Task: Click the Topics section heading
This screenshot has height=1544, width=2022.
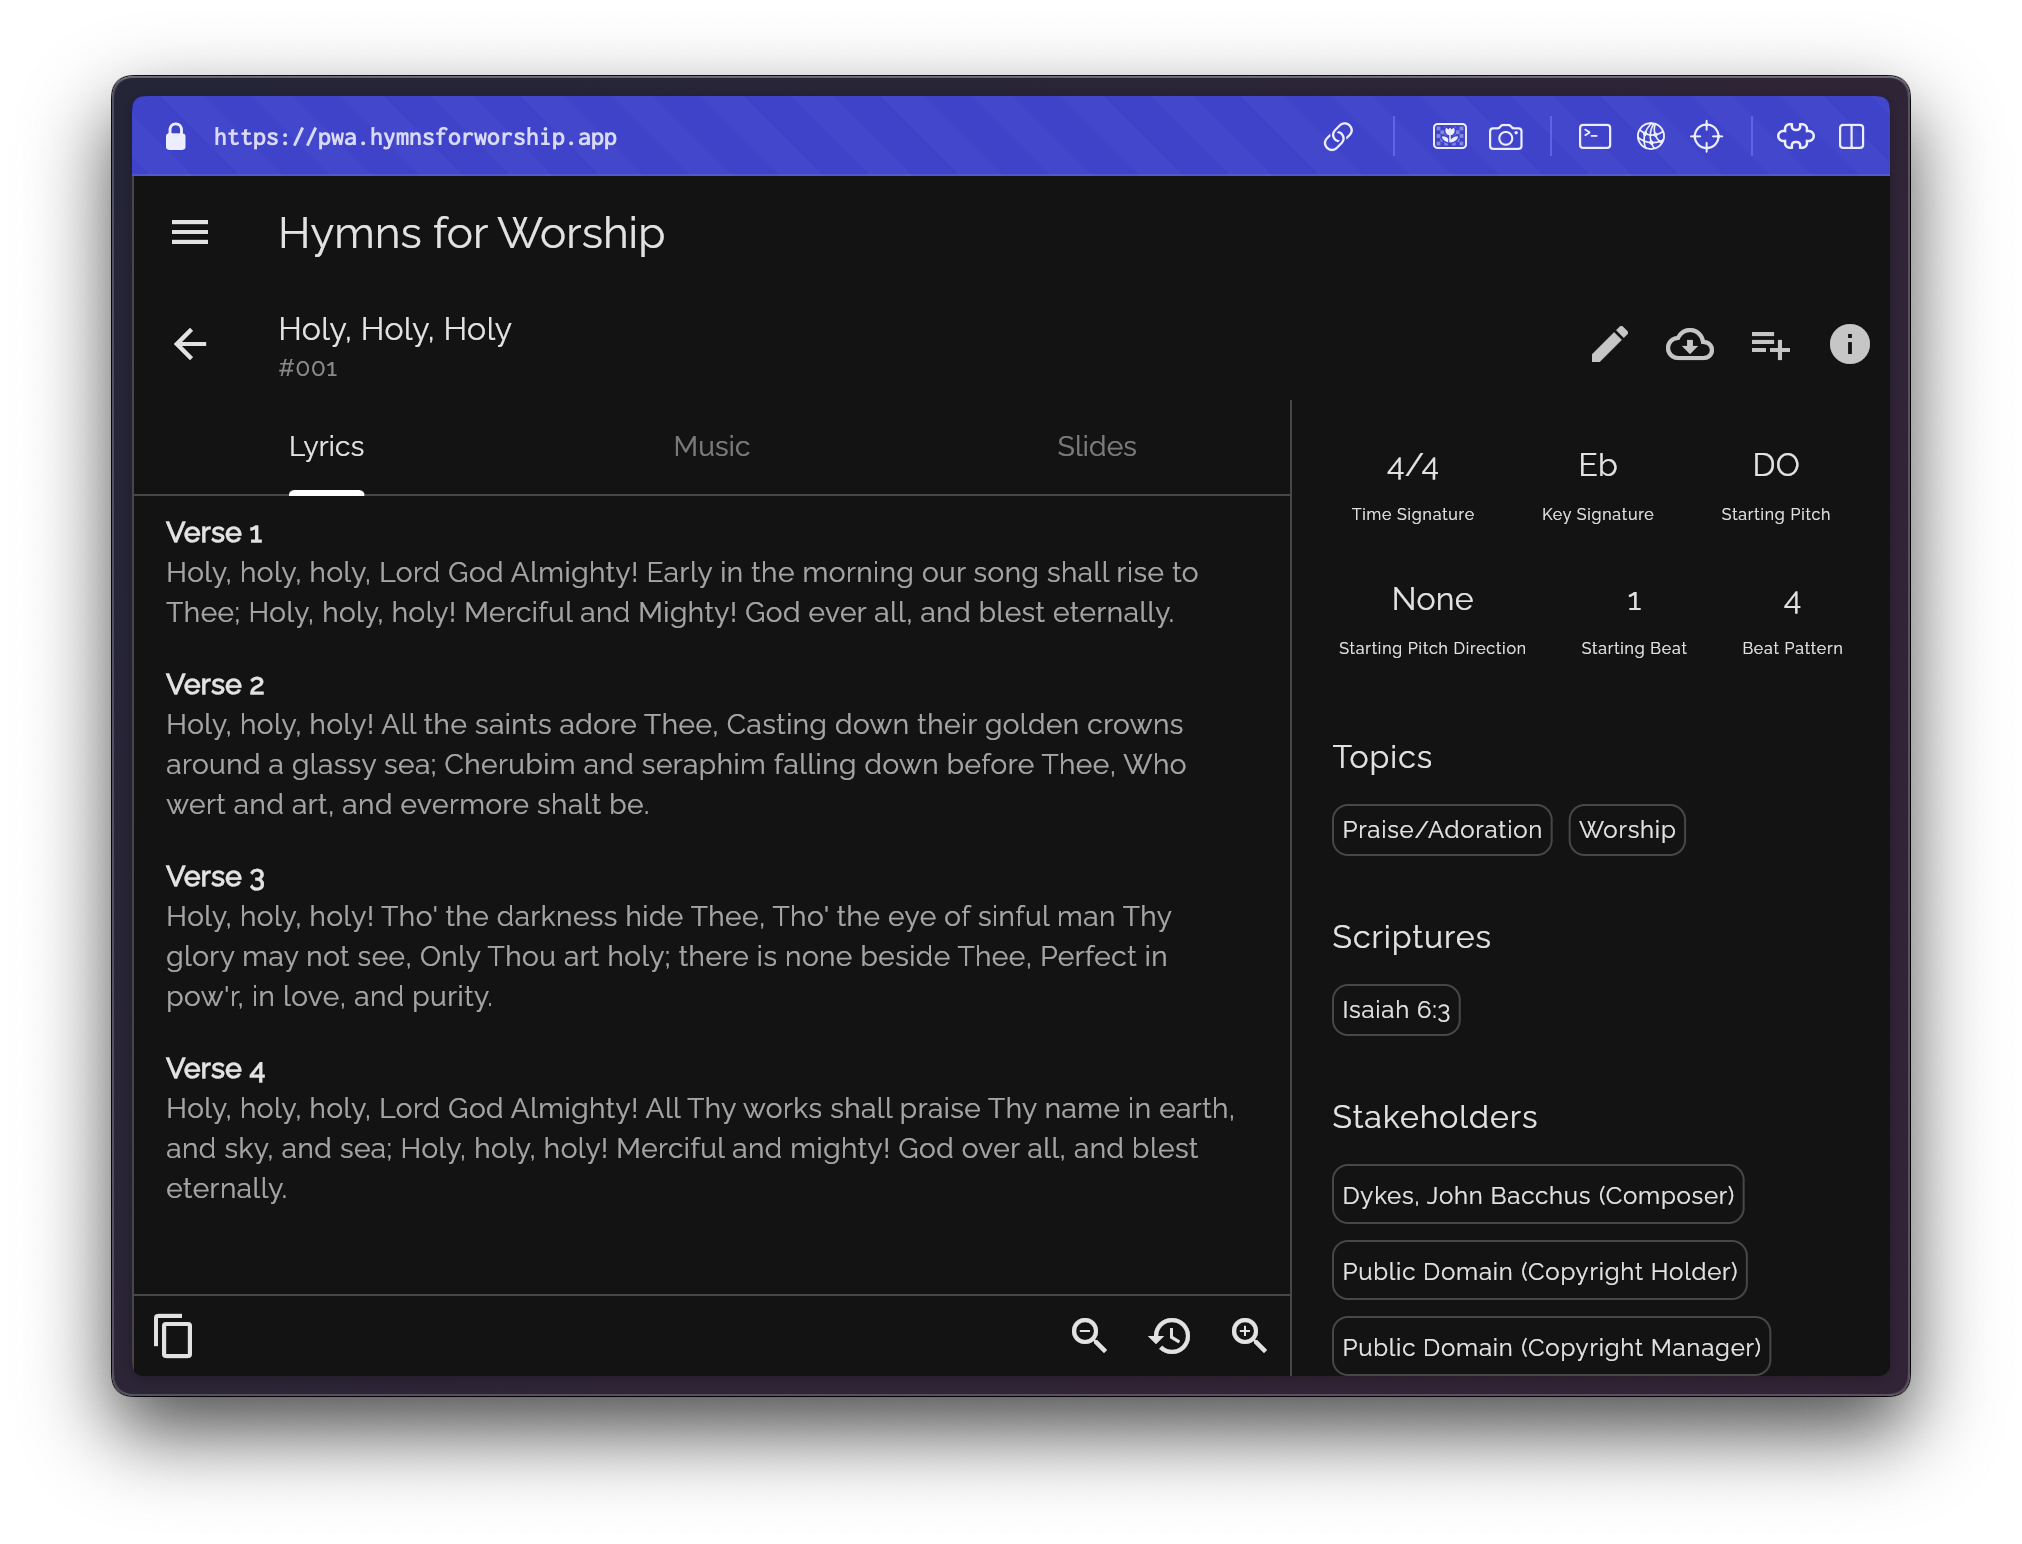Action: 1381,757
